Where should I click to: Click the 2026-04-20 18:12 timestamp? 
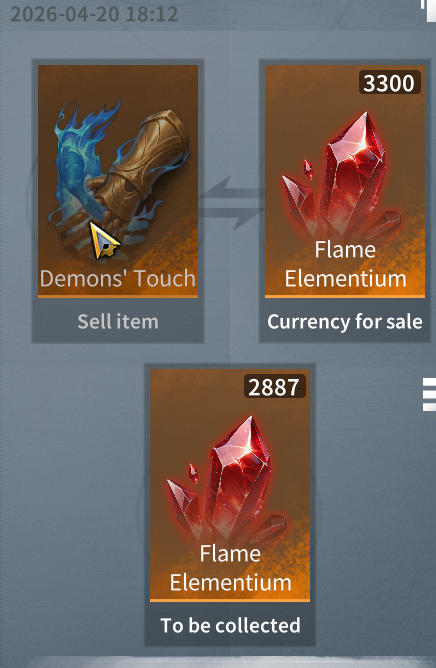tap(94, 14)
